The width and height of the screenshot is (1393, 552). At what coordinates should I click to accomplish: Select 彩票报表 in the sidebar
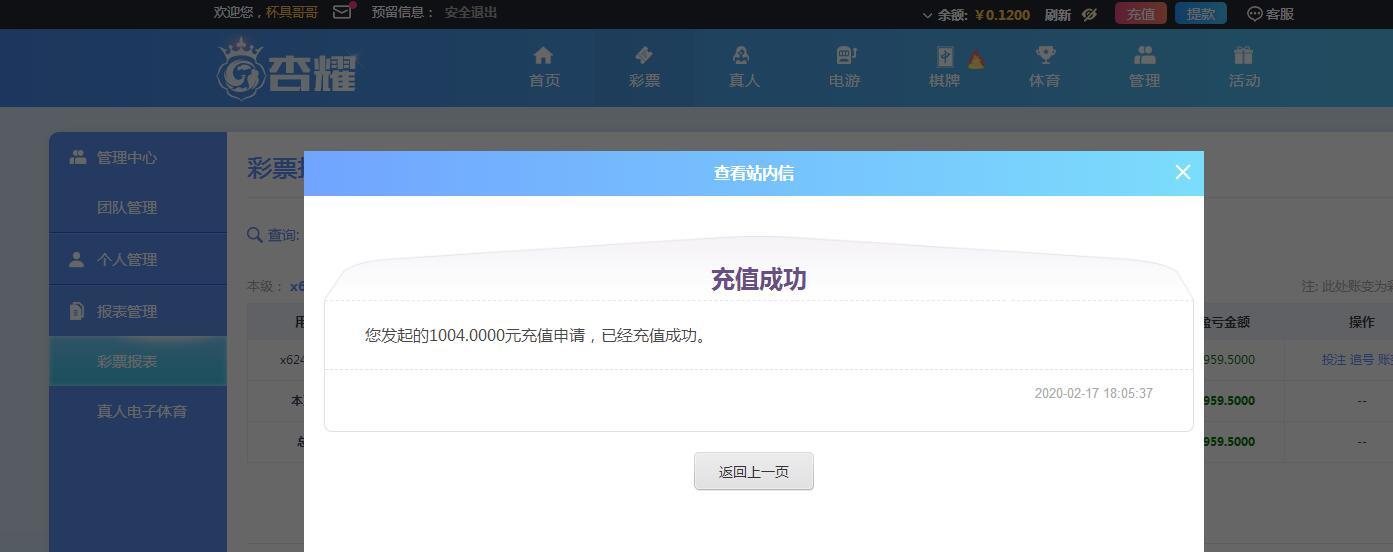pos(138,361)
